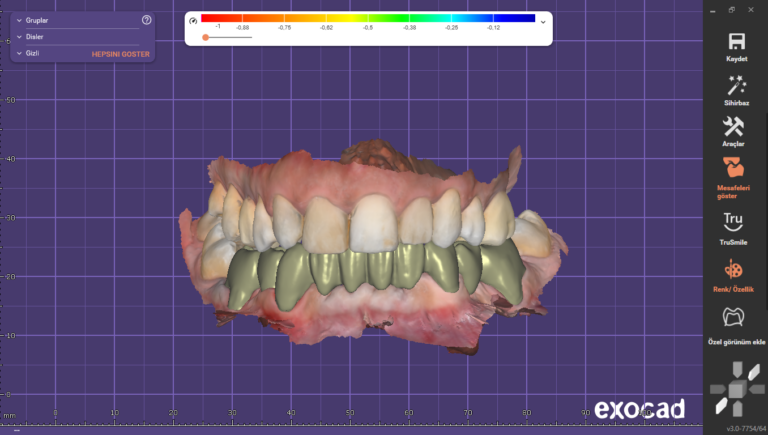Image resolution: width=768 pixels, height=435 pixels.
Task: Click the top arrow of the view cube
Action: pos(735,368)
